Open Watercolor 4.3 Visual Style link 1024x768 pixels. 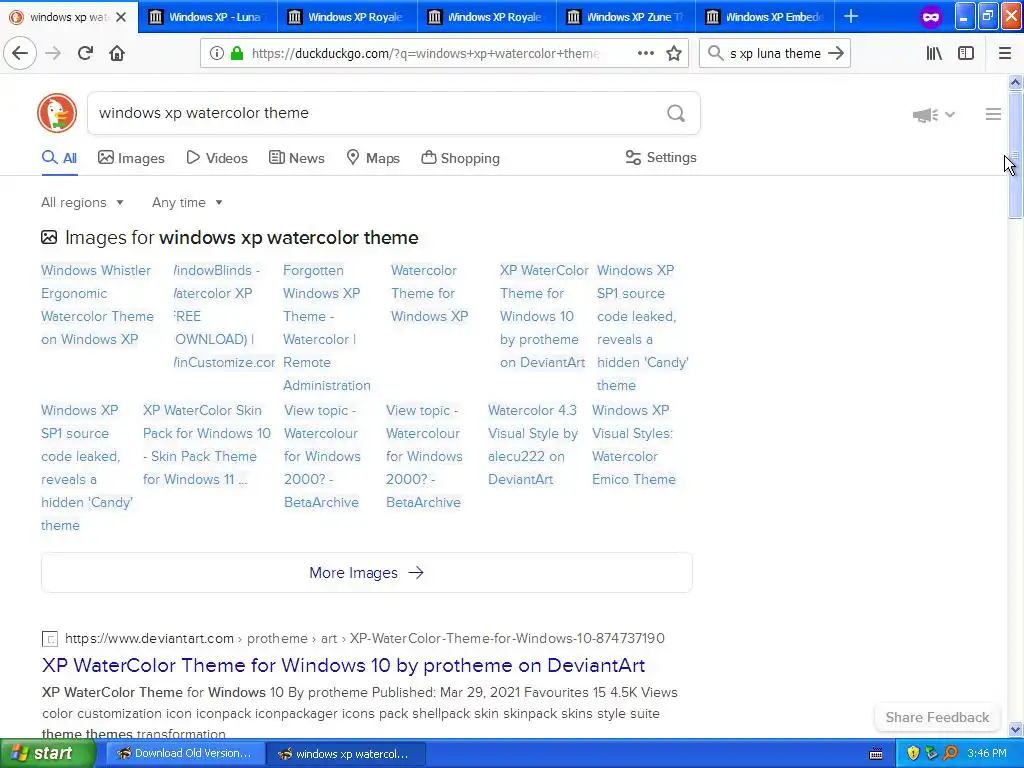pyautogui.click(x=533, y=445)
